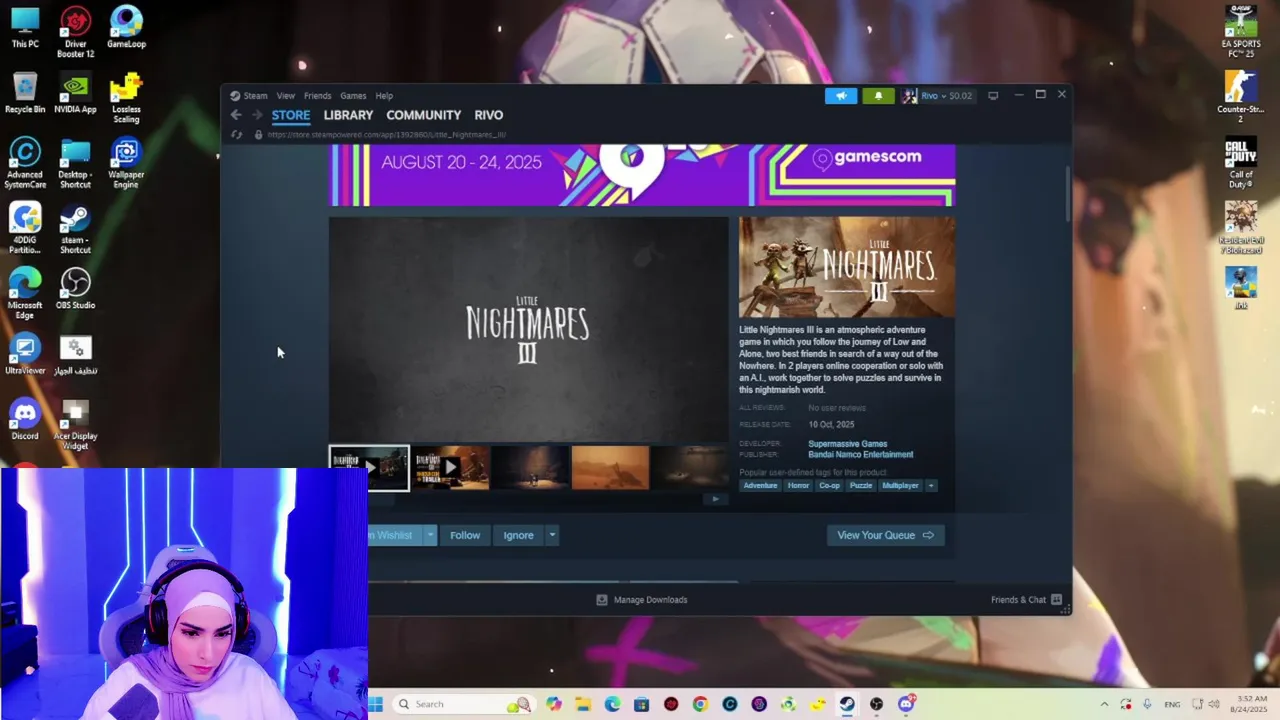
Task: Open the Games menu in Steam
Action: coord(353,96)
